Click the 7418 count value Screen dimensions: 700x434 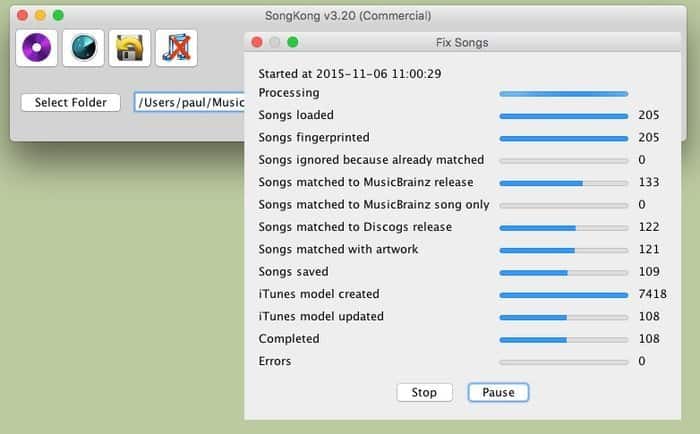pyautogui.click(x=652, y=294)
